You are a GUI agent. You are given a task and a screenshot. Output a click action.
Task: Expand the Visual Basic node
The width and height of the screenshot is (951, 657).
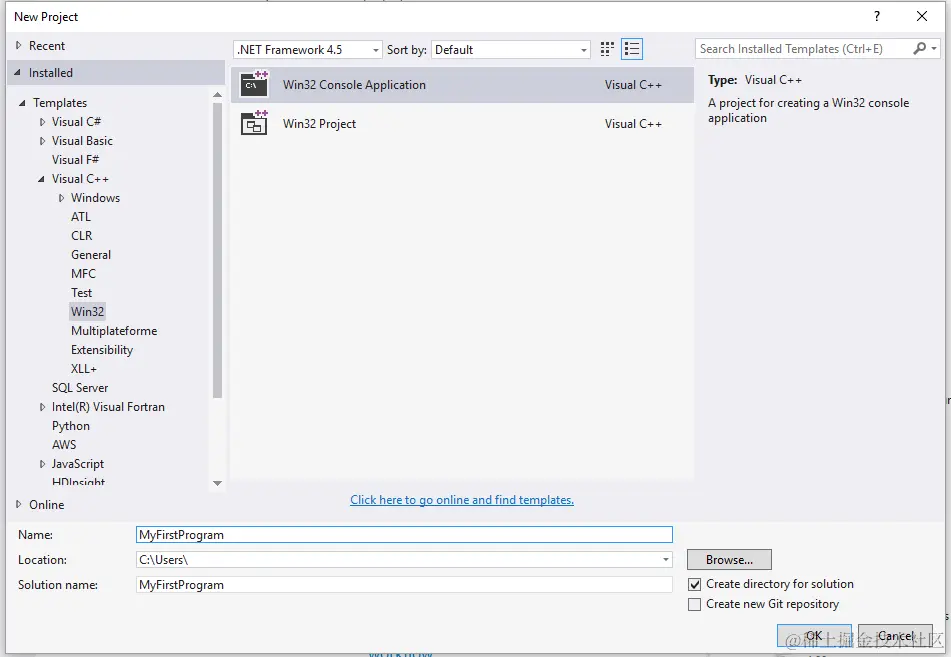42,141
